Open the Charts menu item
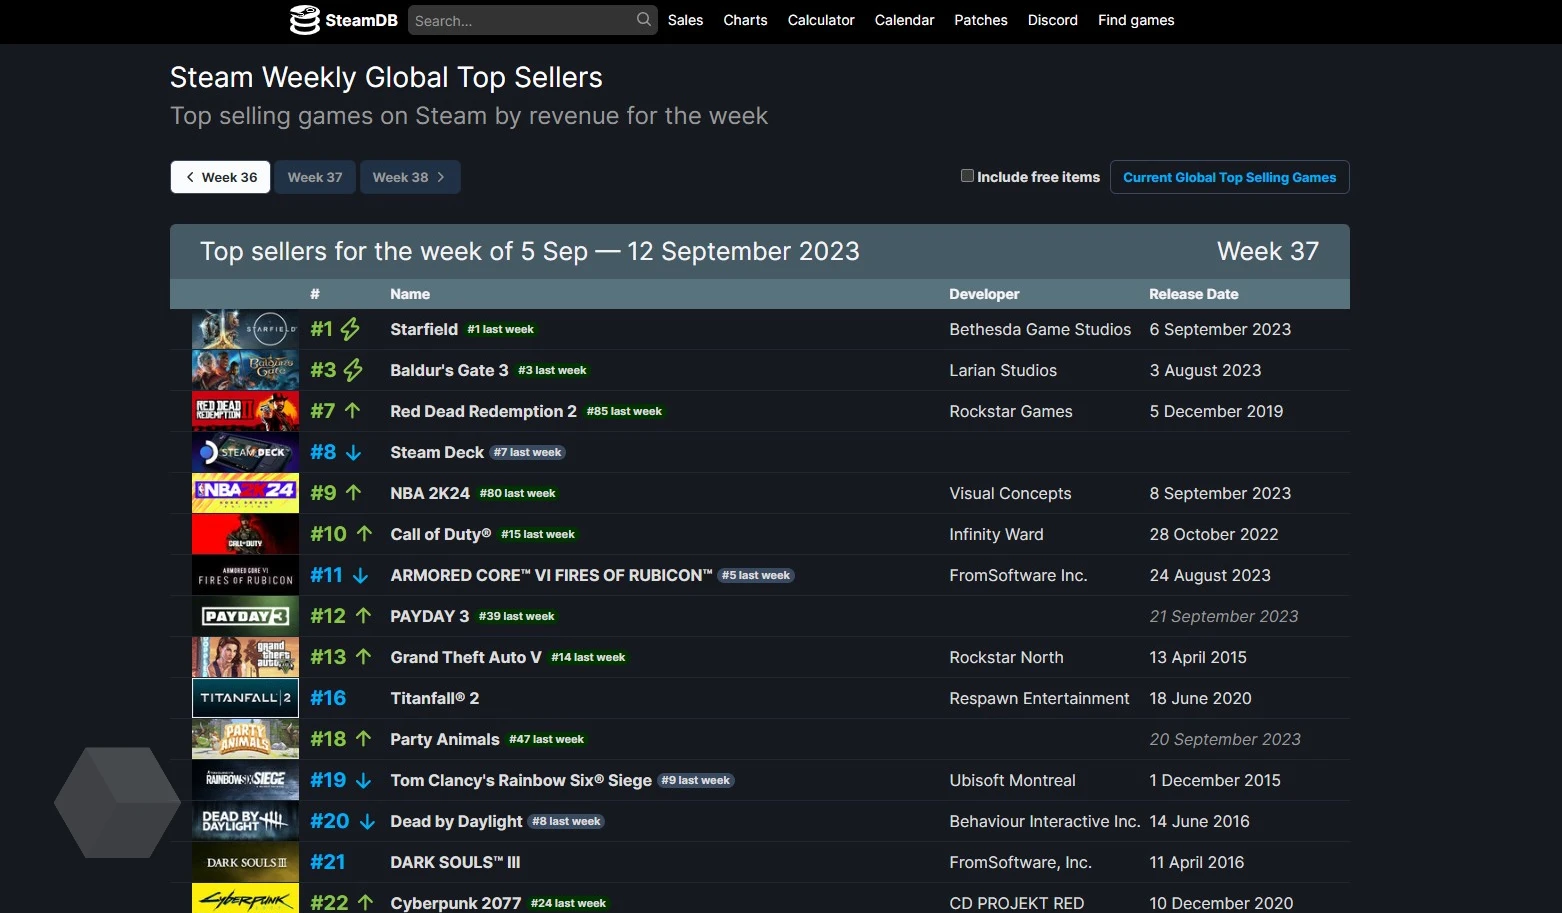1562x913 pixels. pyautogui.click(x=745, y=20)
